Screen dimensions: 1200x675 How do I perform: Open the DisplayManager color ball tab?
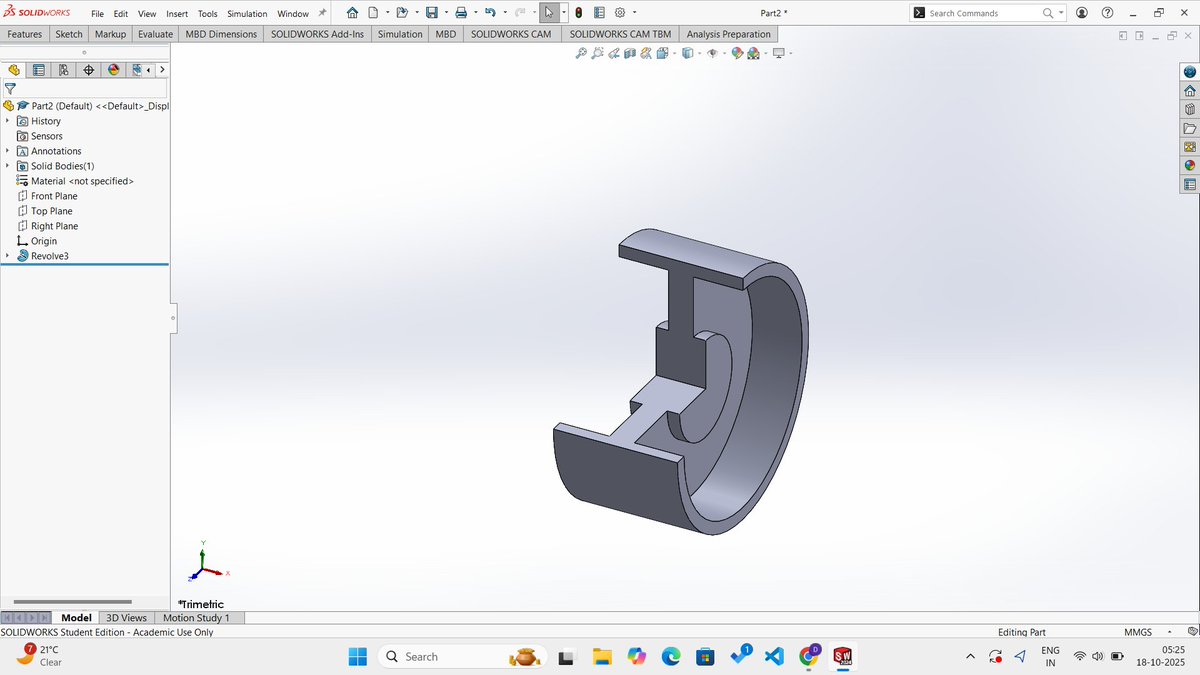pyautogui.click(x=114, y=70)
